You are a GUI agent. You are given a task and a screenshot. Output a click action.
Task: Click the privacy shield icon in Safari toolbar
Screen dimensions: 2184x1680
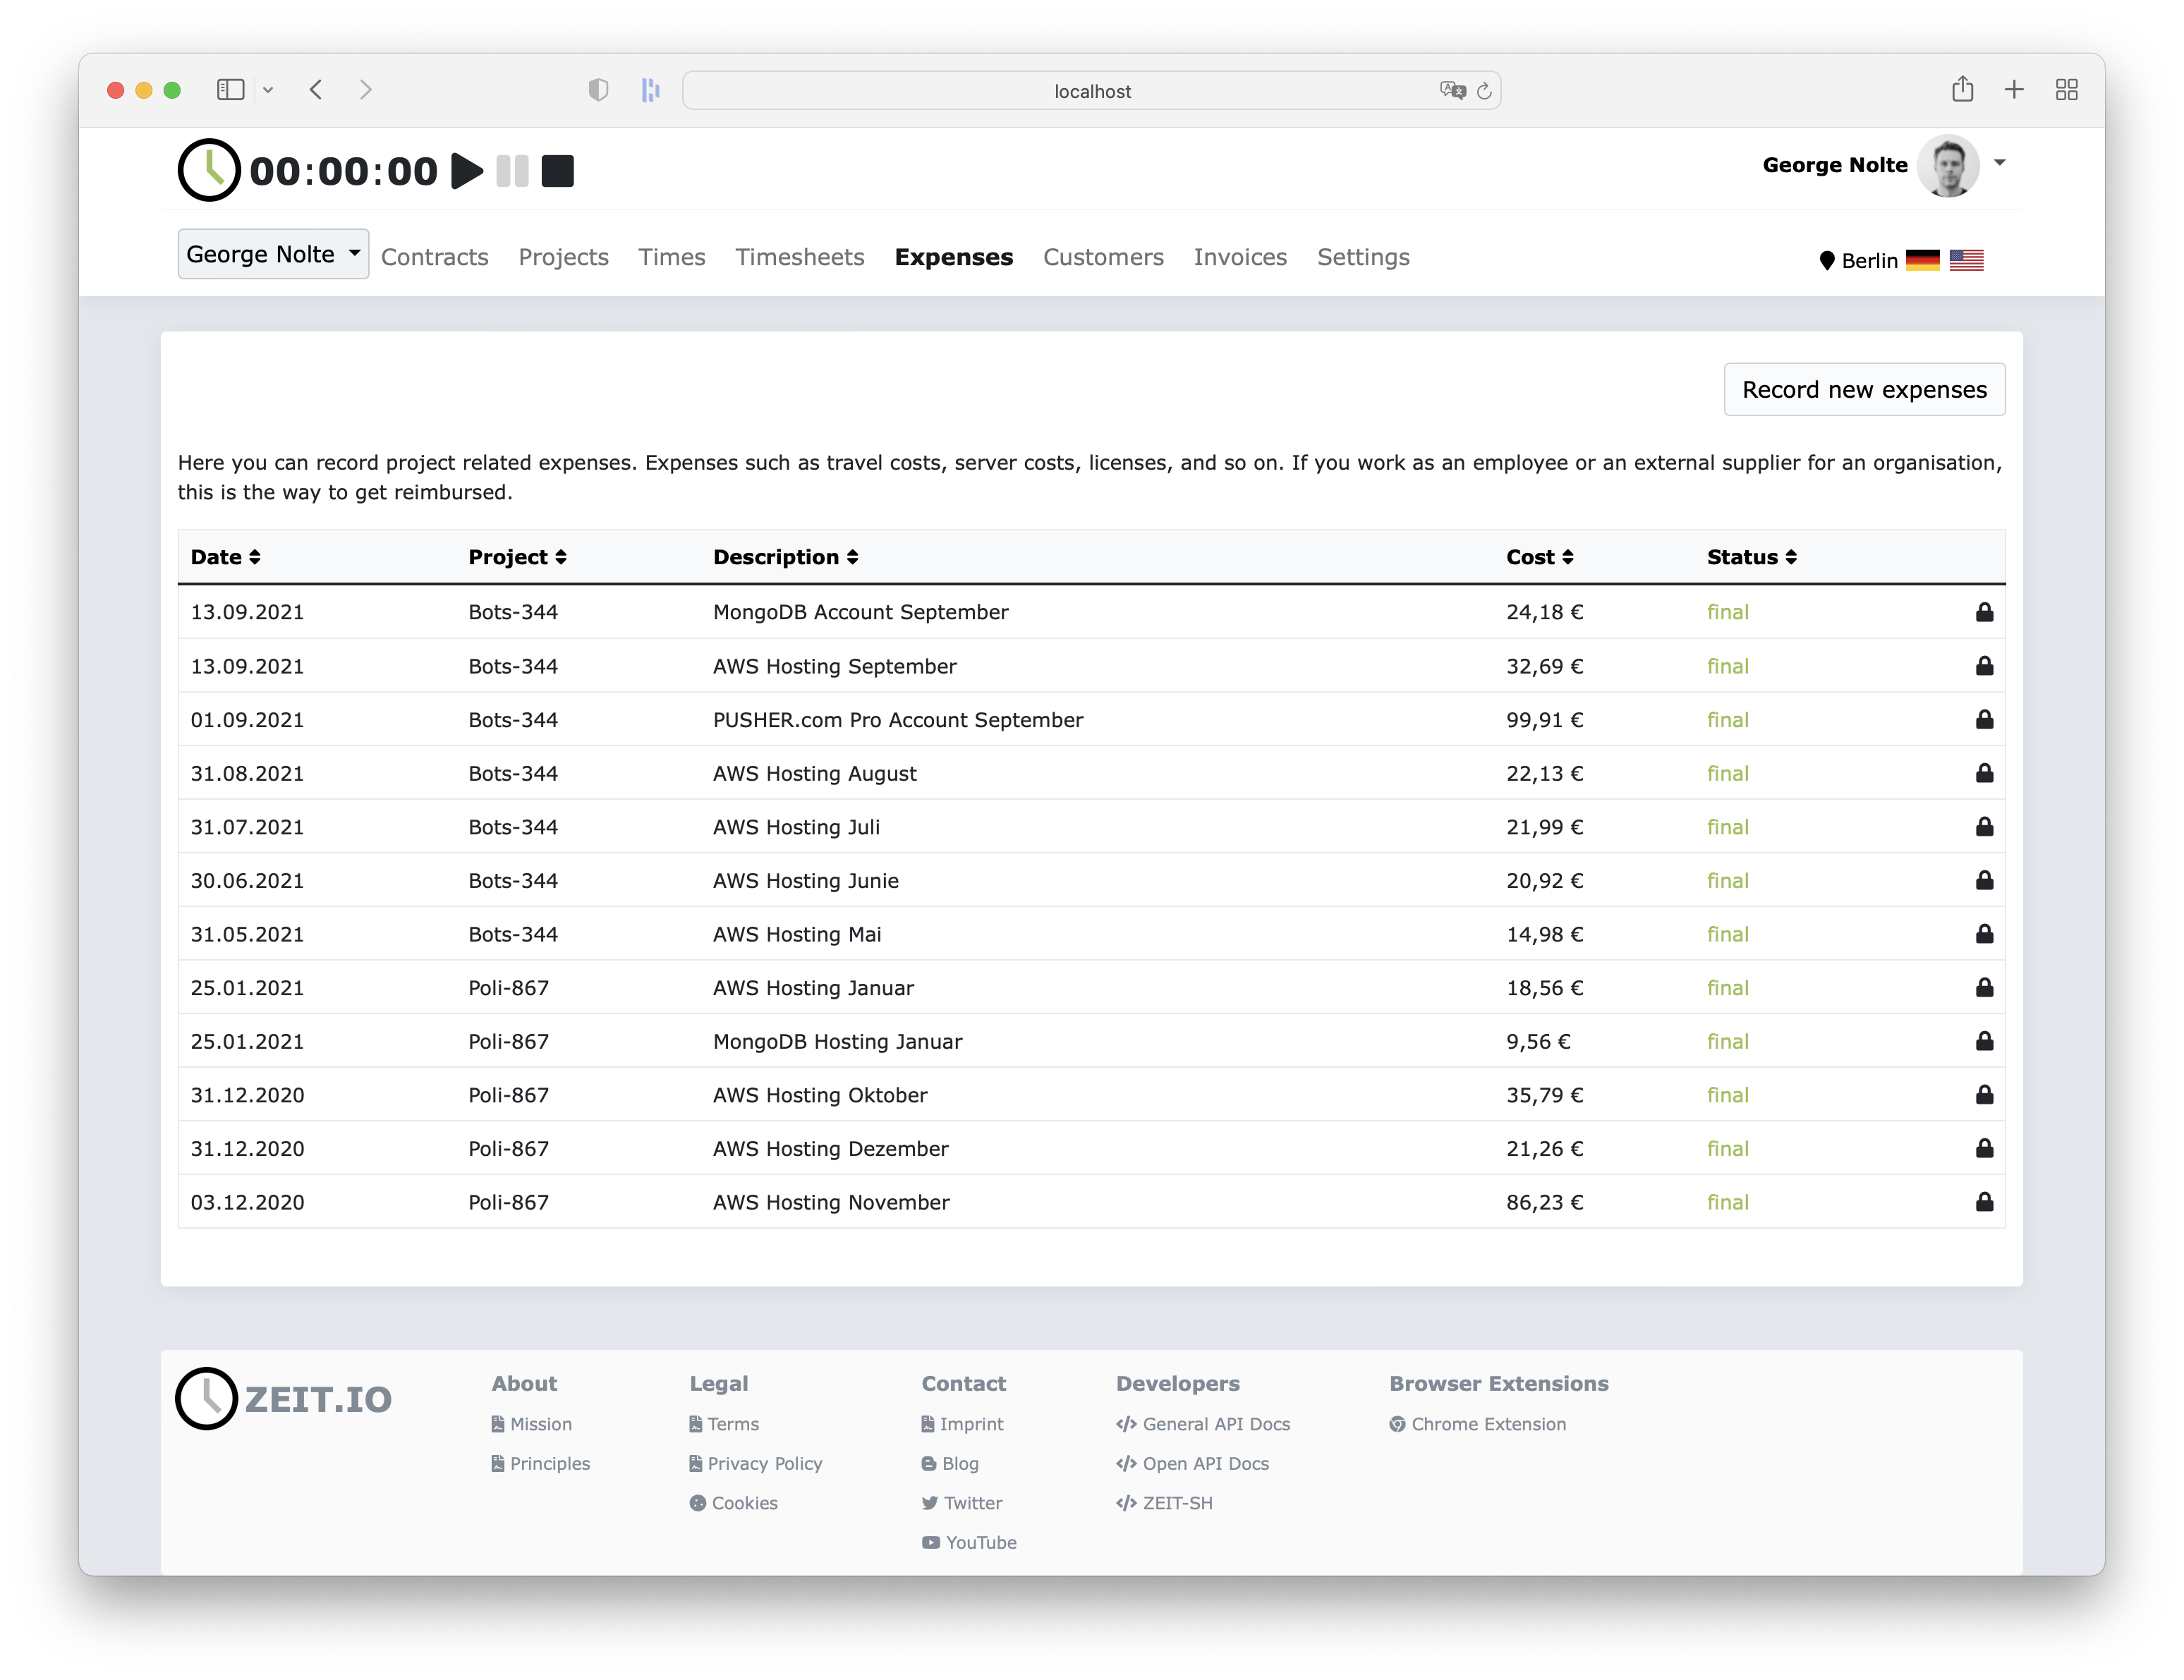tap(599, 90)
